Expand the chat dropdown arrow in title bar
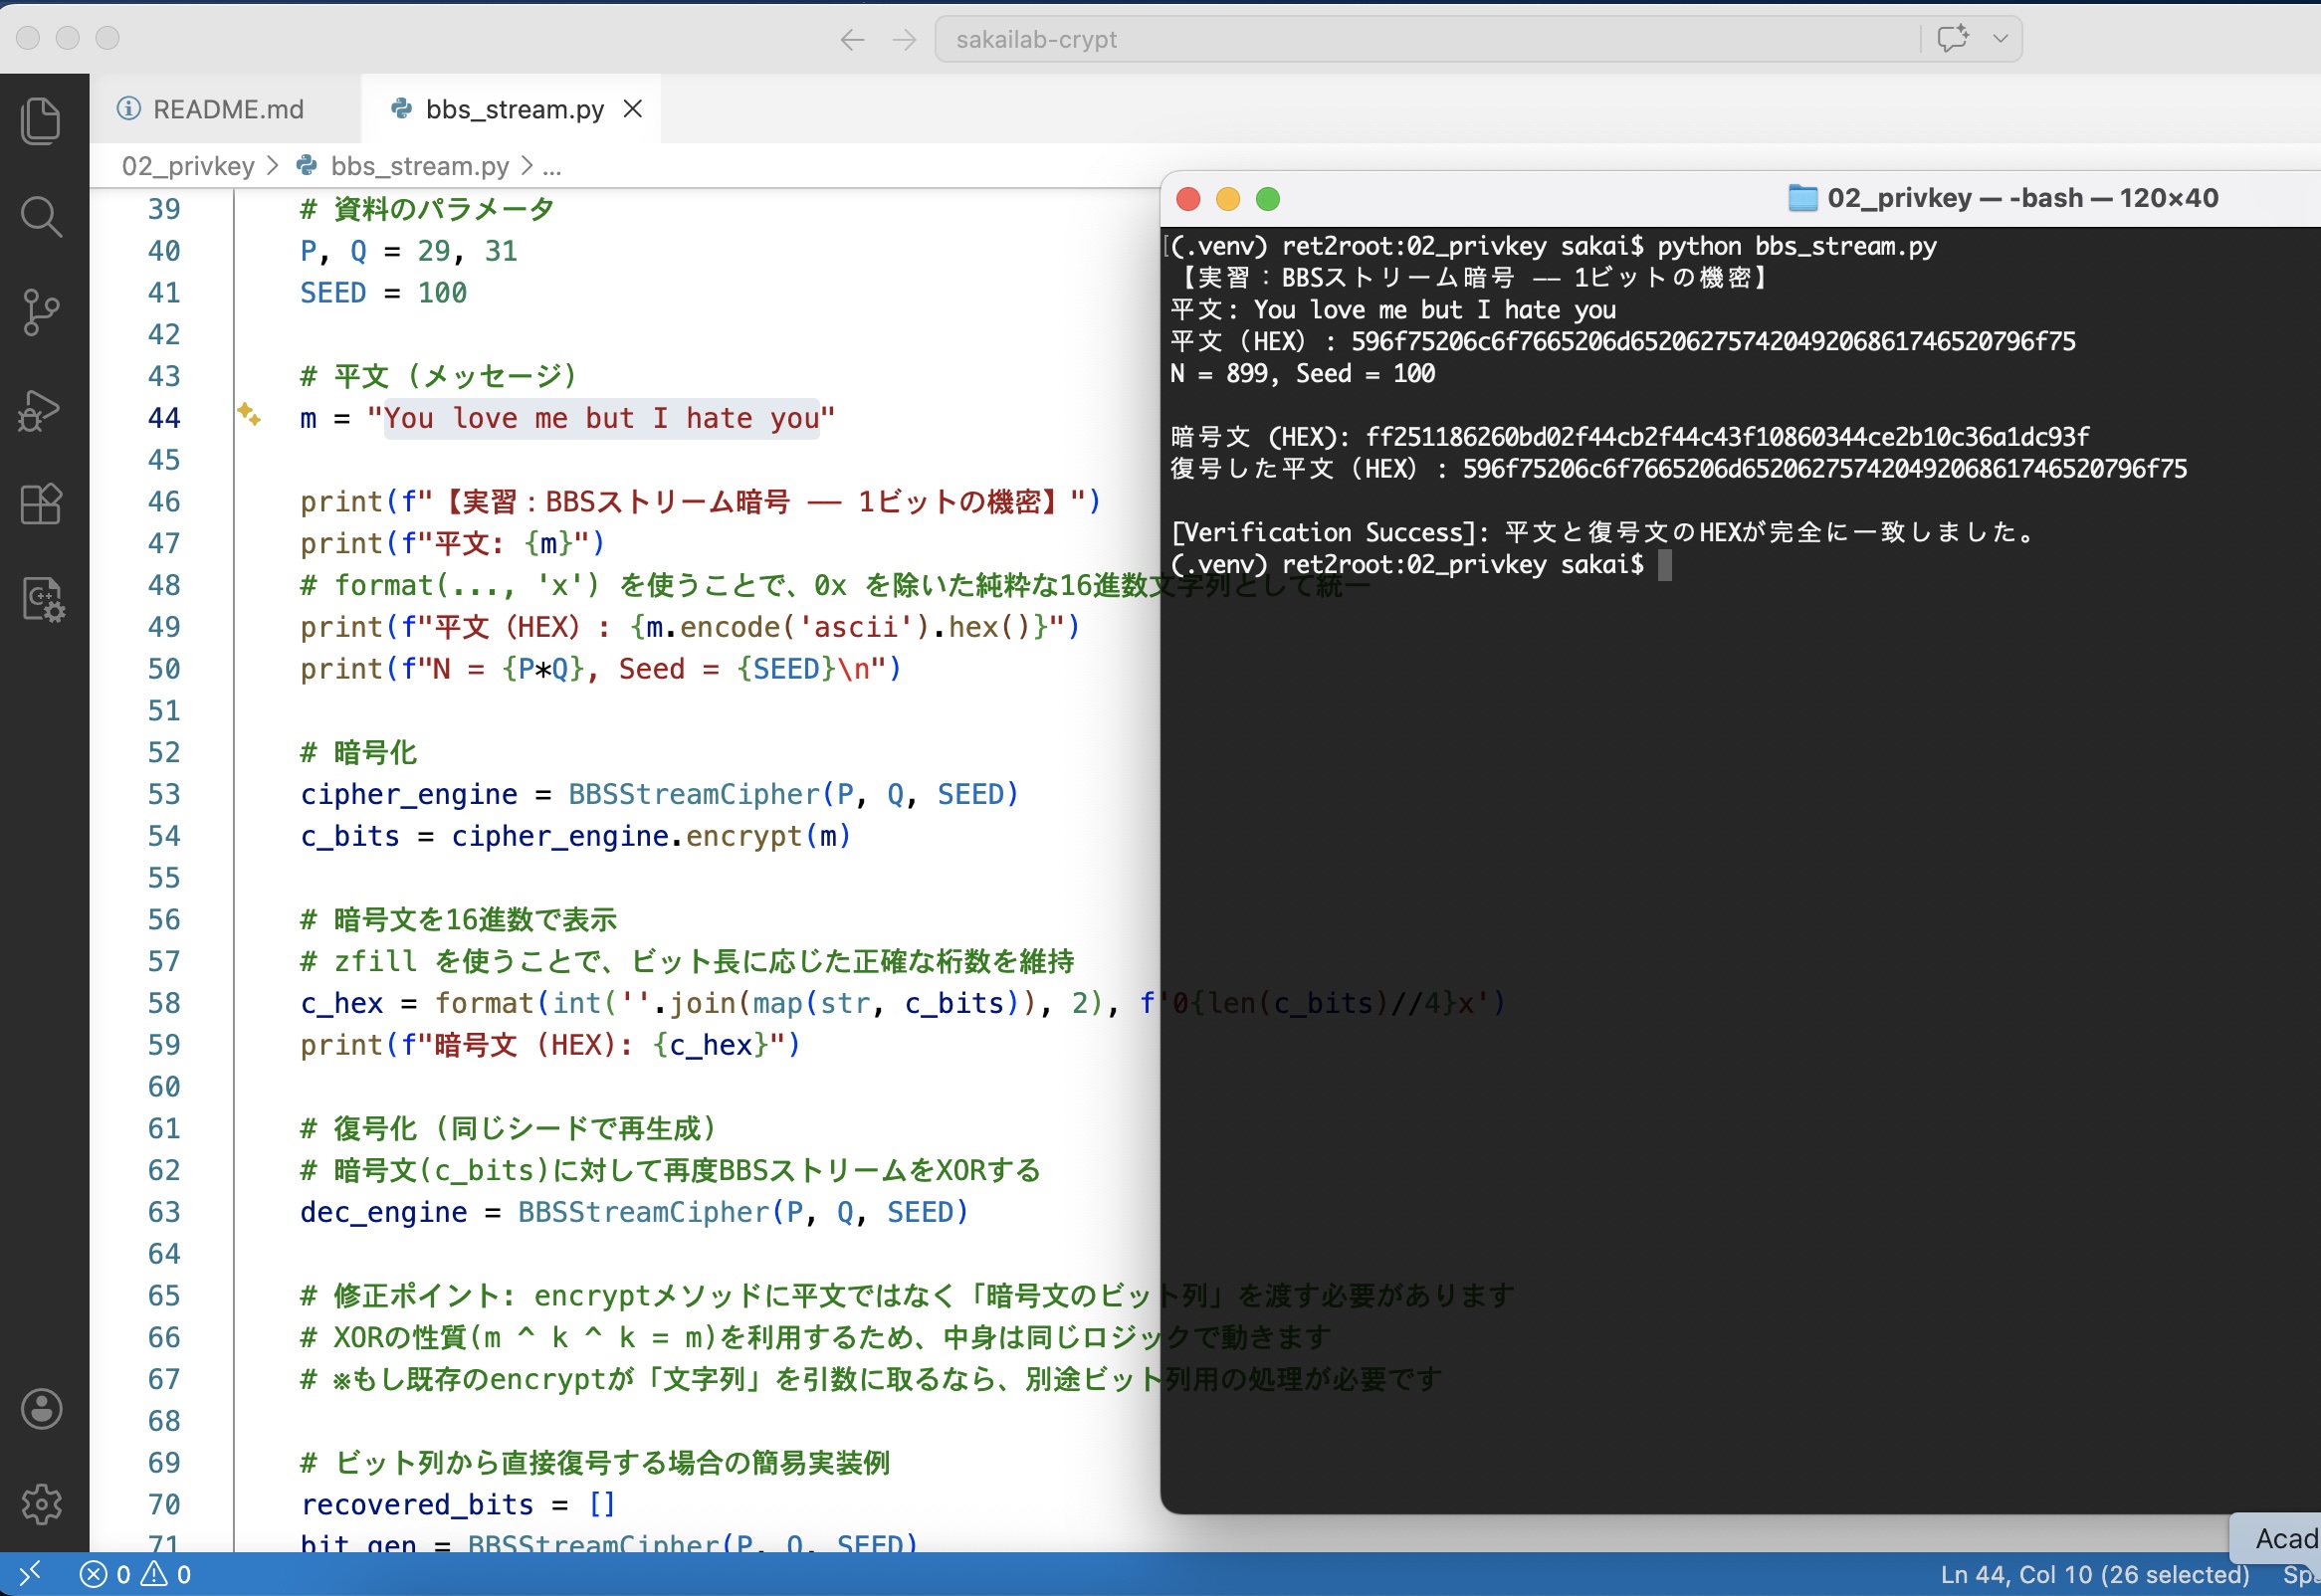Screen dimensions: 2321x1596 tap(2000, 39)
